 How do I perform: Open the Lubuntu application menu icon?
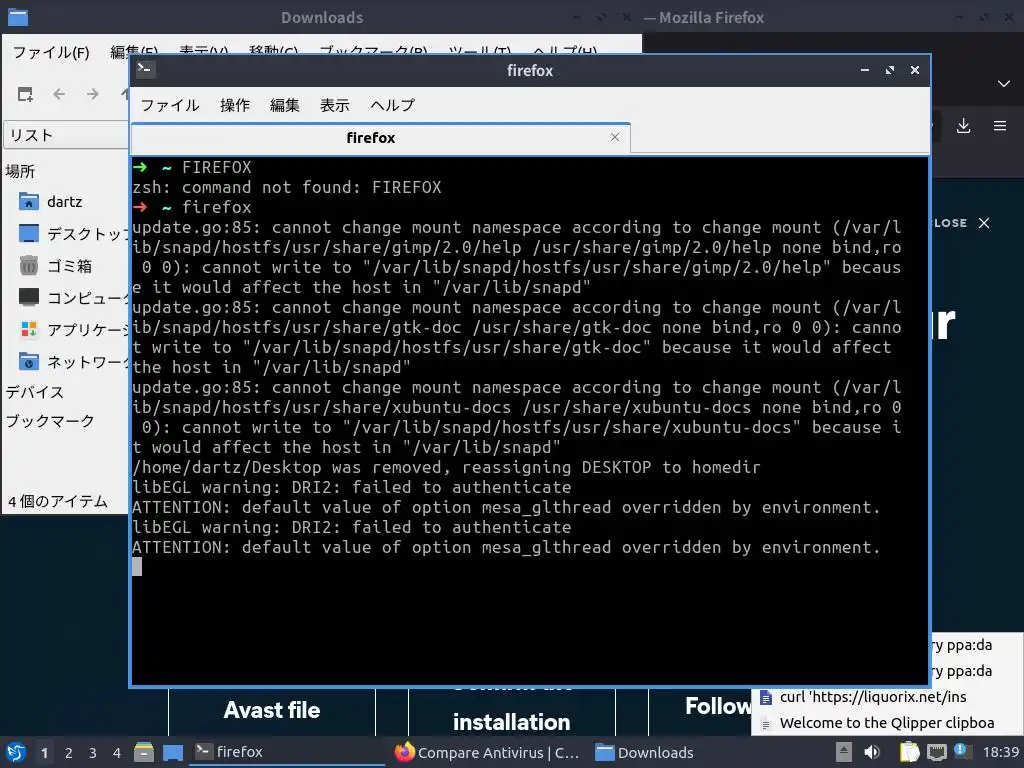(16, 752)
